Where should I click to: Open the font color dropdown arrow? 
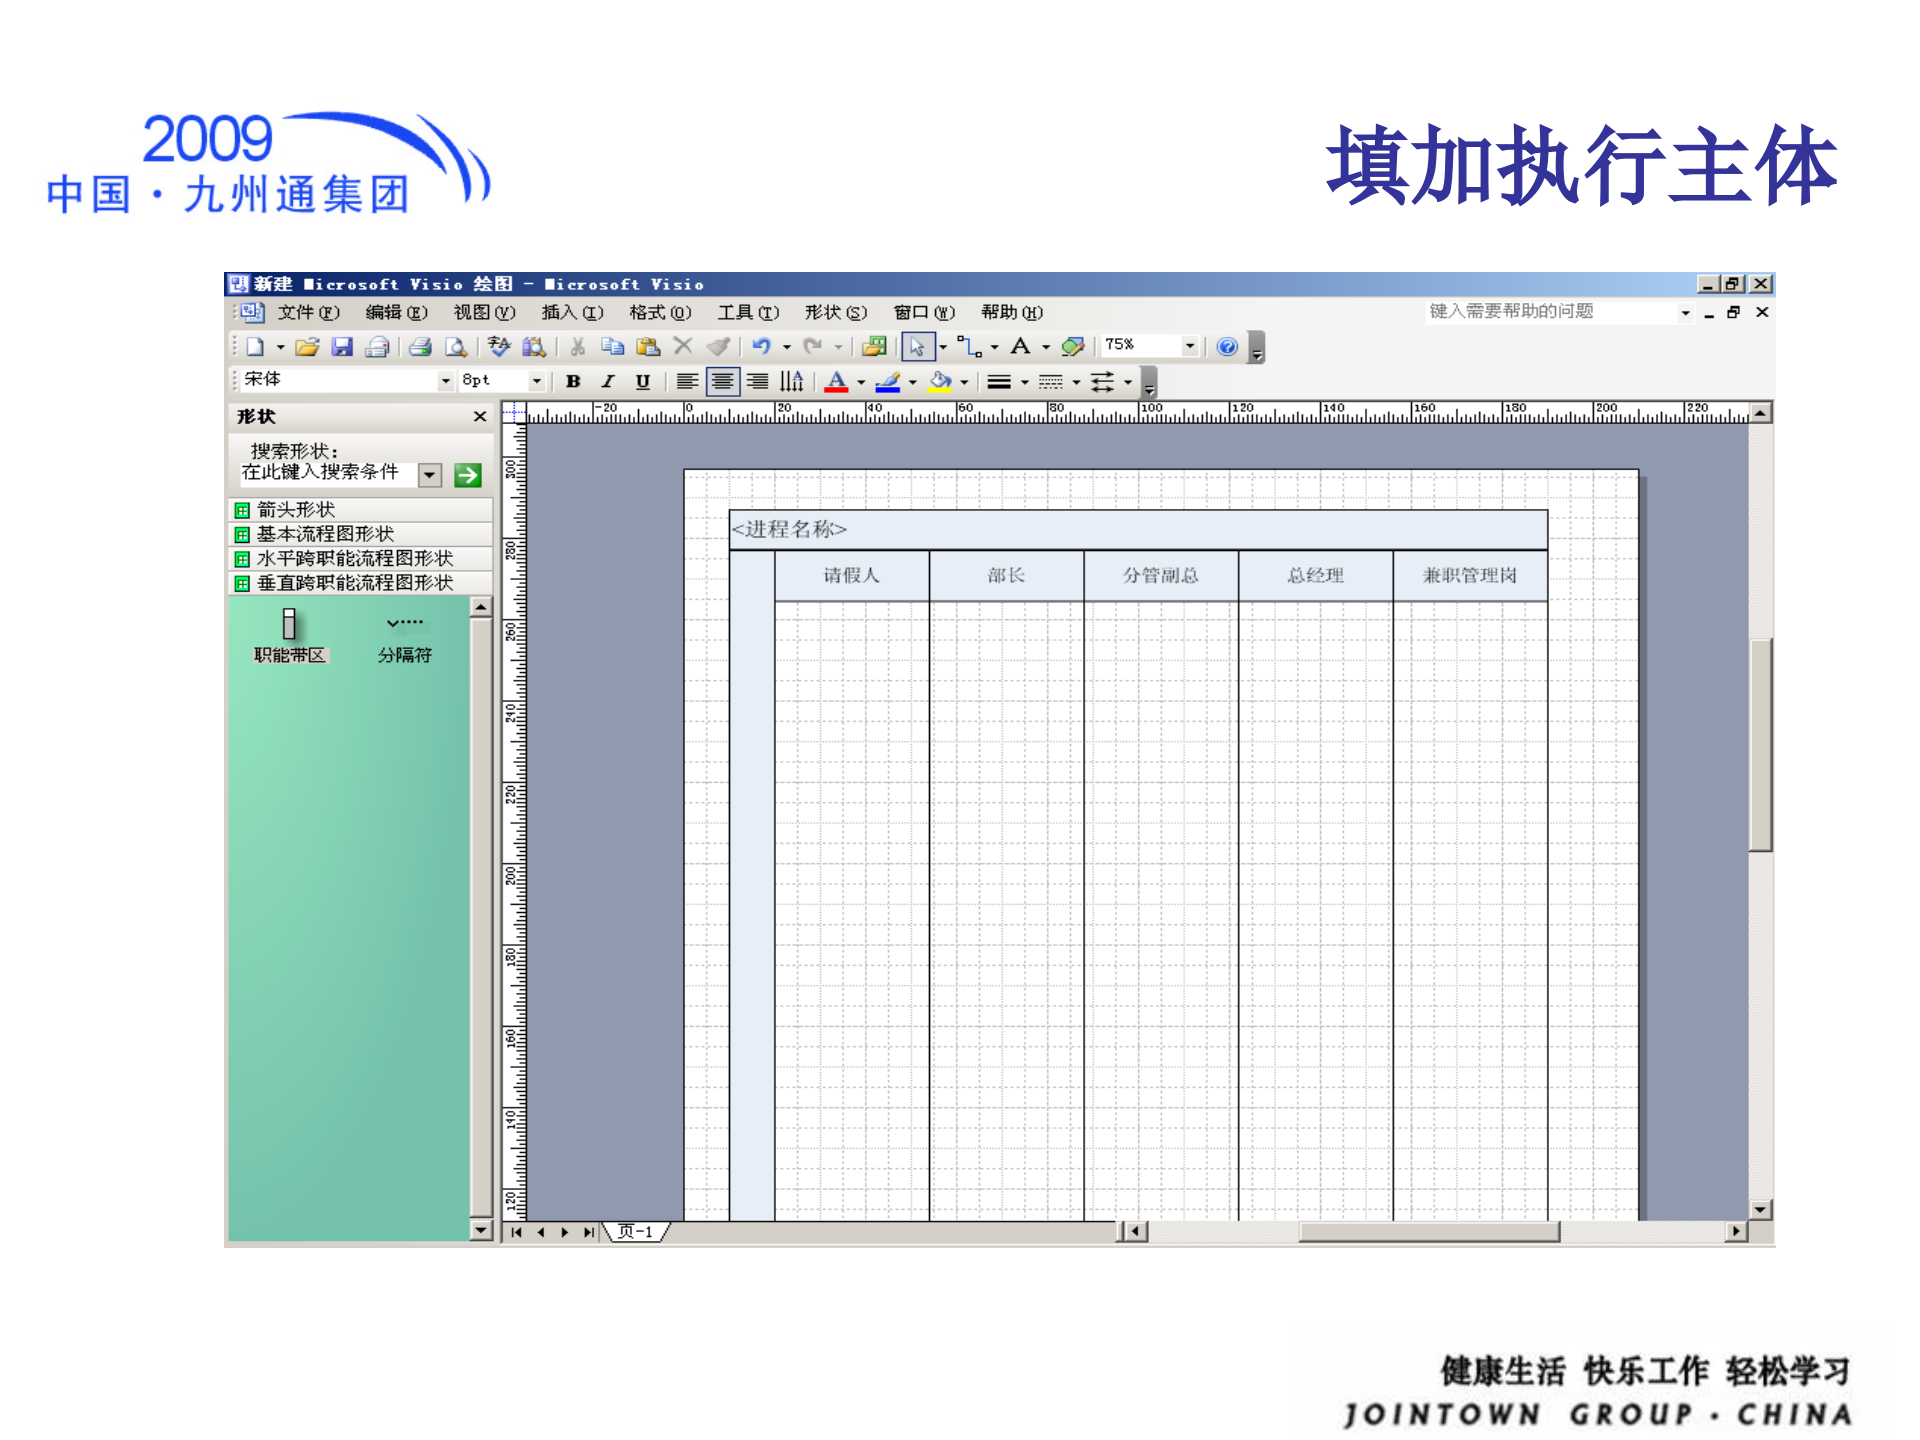coord(862,381)
